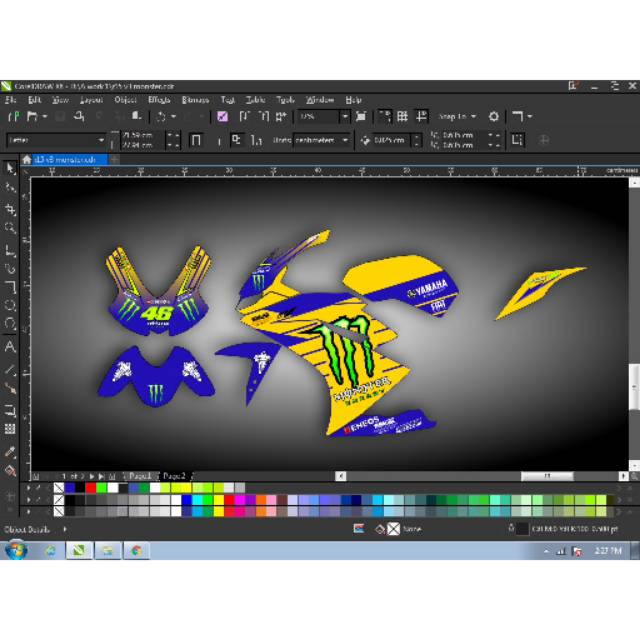Viewport: 640px width, 640px height.
Task: Switch to the Page 2 tab
Action: (x=174, y=476)
